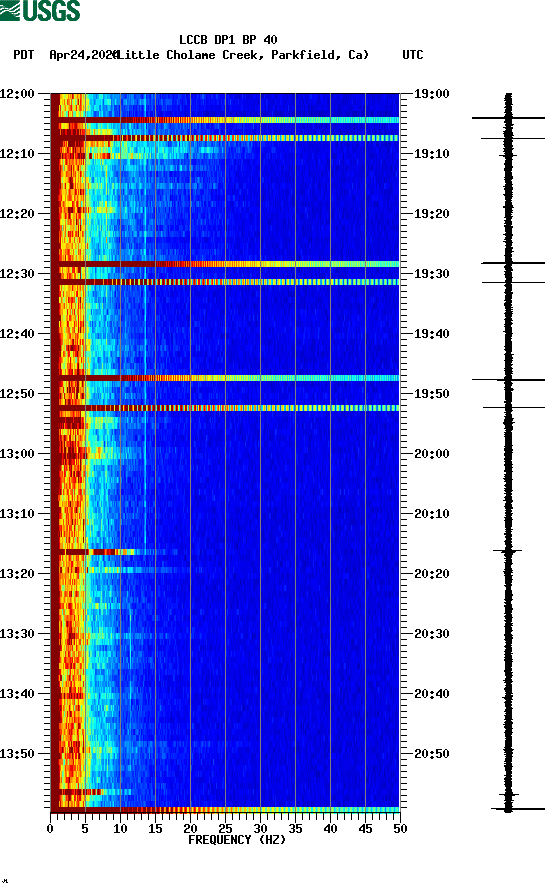Screen dimensions: 552x892
Task: Click the 20:50 UTC time label
Action: click(432, 754)
